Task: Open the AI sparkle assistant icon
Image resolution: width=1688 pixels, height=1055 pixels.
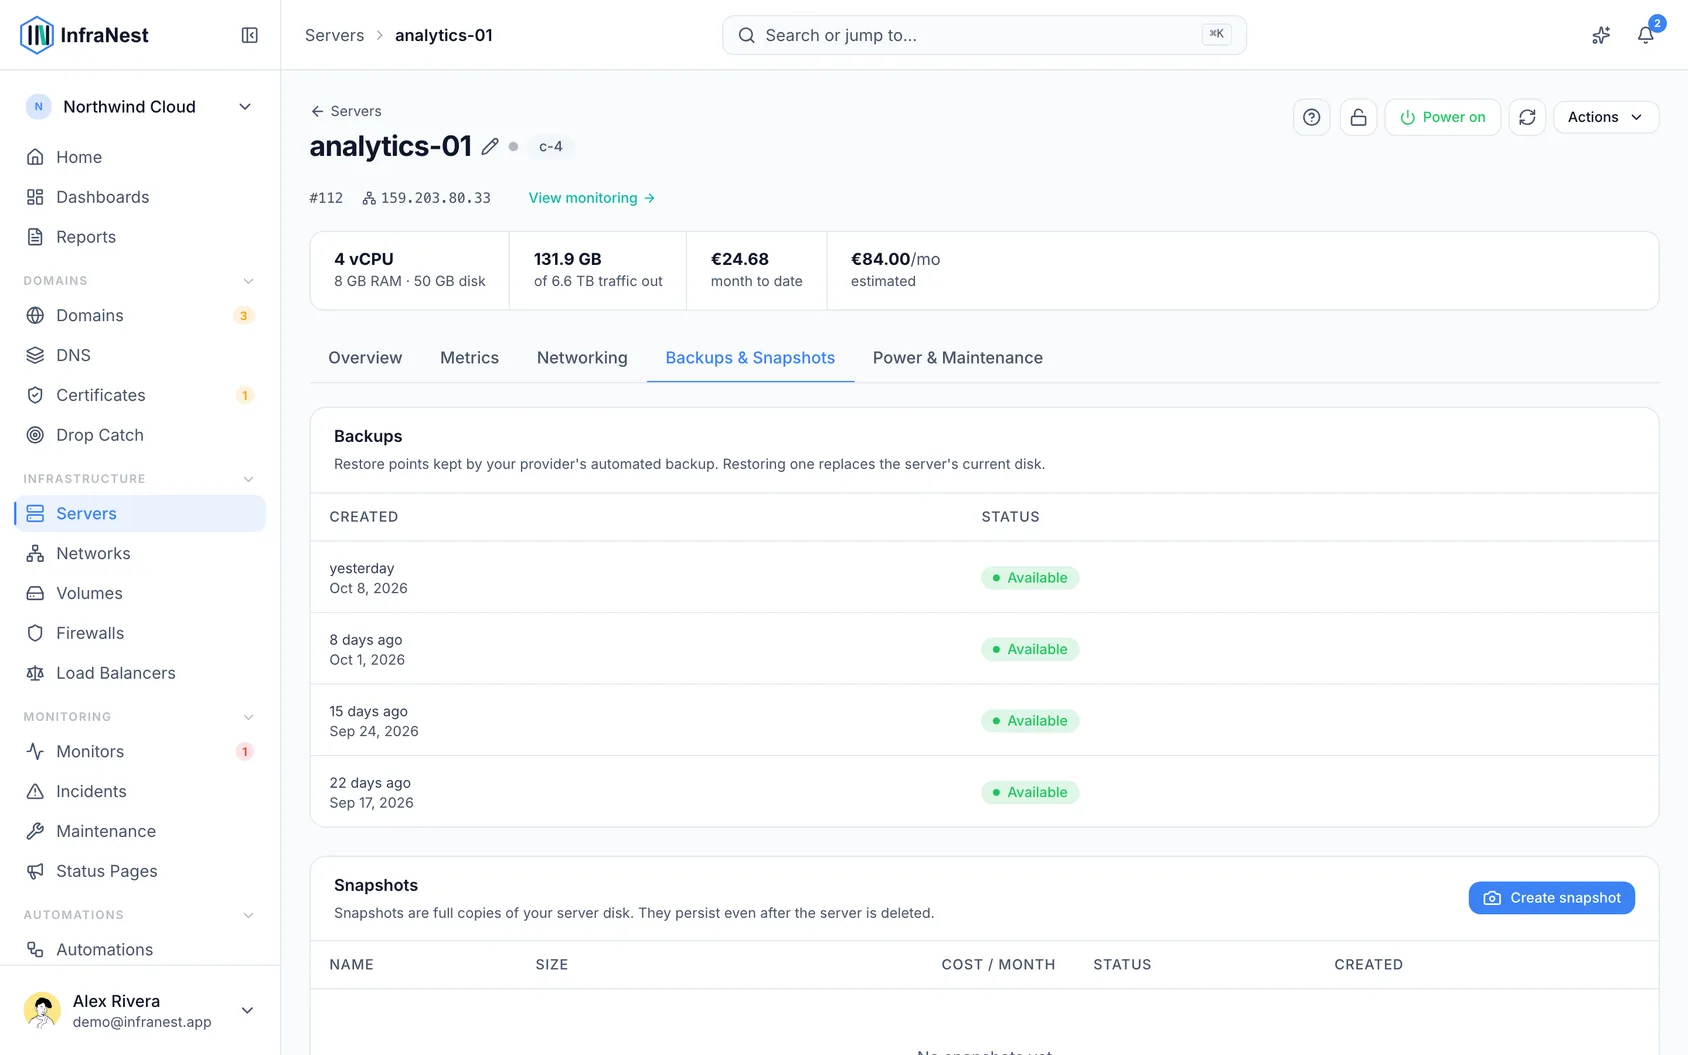Action: [1601, 35]
